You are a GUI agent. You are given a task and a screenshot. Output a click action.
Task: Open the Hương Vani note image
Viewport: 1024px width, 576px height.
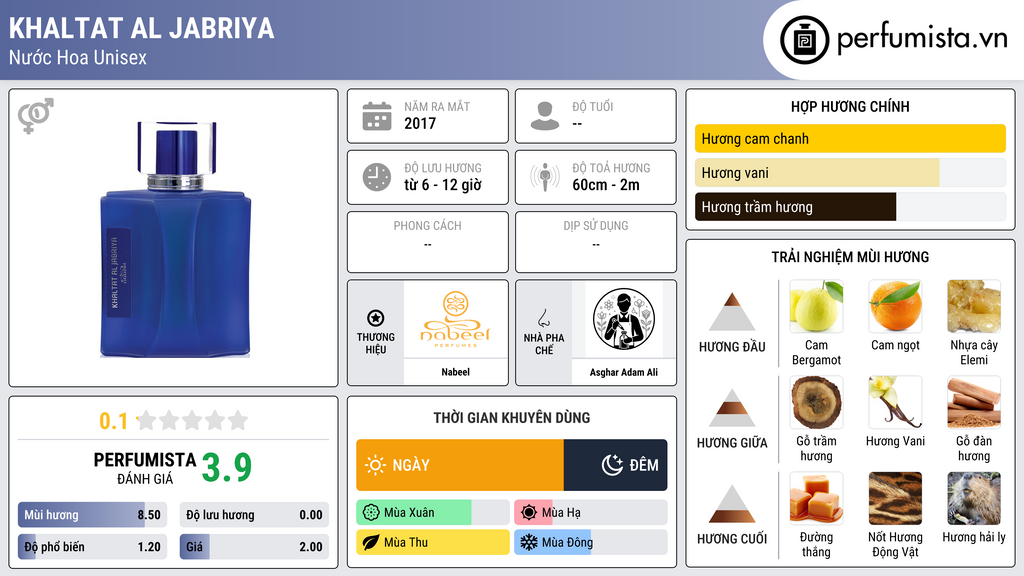[x=895, y=402]
